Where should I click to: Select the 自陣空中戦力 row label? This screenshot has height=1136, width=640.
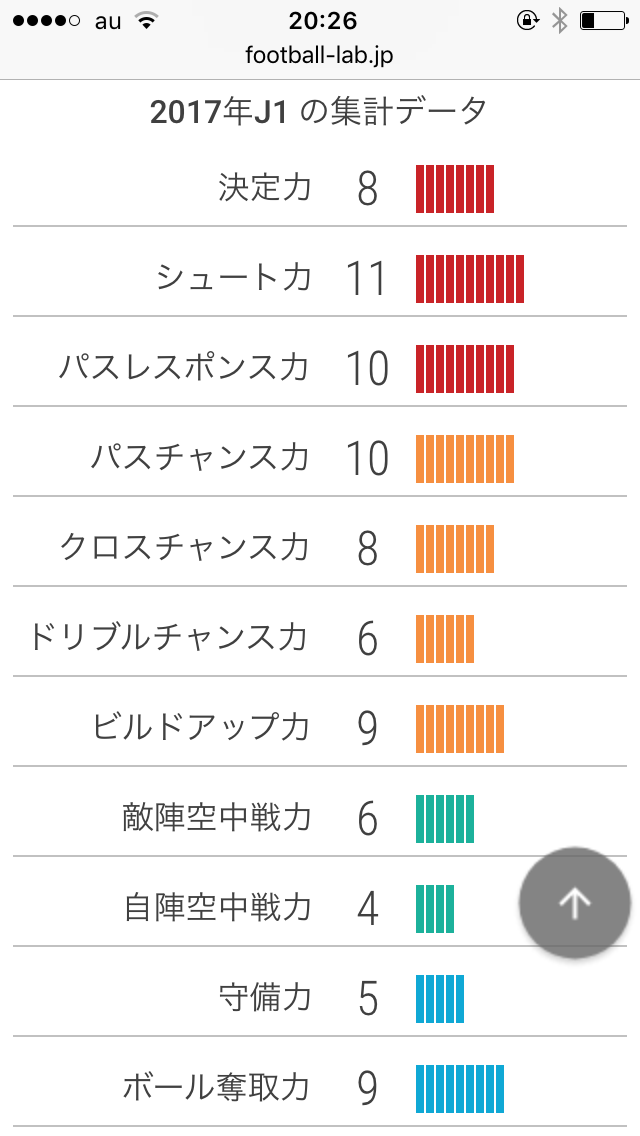point(218,907)
